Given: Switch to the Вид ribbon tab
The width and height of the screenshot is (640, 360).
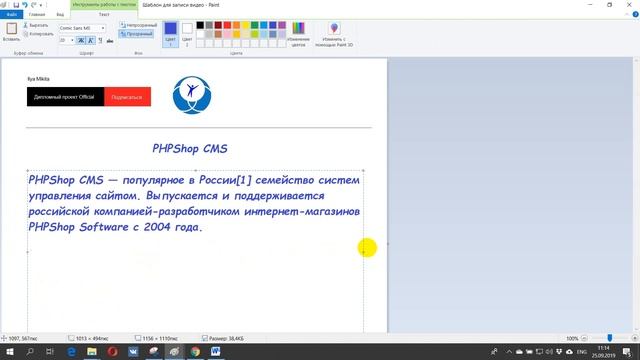Looking at the screenshot, I should coord(60,14).
